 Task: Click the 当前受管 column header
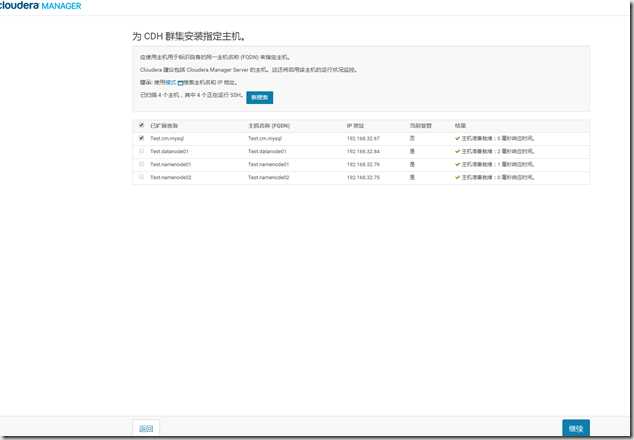[421, 126]
